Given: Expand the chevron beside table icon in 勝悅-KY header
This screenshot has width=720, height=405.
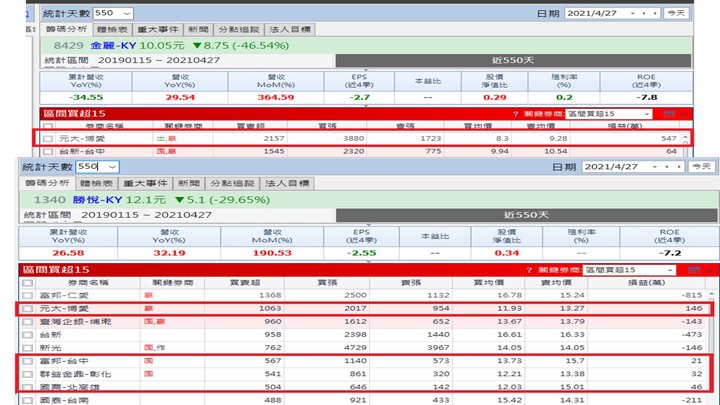Looking at the screenshot, I should point(709,270).
